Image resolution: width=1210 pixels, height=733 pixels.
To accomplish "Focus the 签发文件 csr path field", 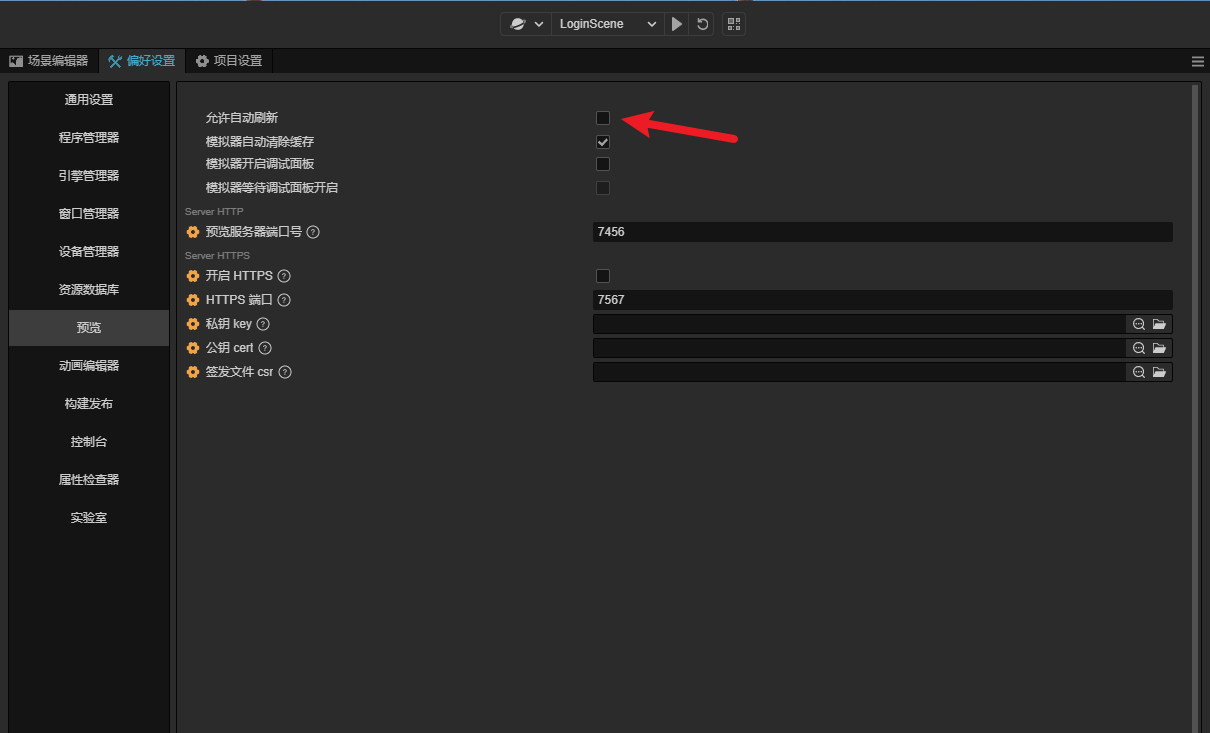I will [x=860, y=372].
